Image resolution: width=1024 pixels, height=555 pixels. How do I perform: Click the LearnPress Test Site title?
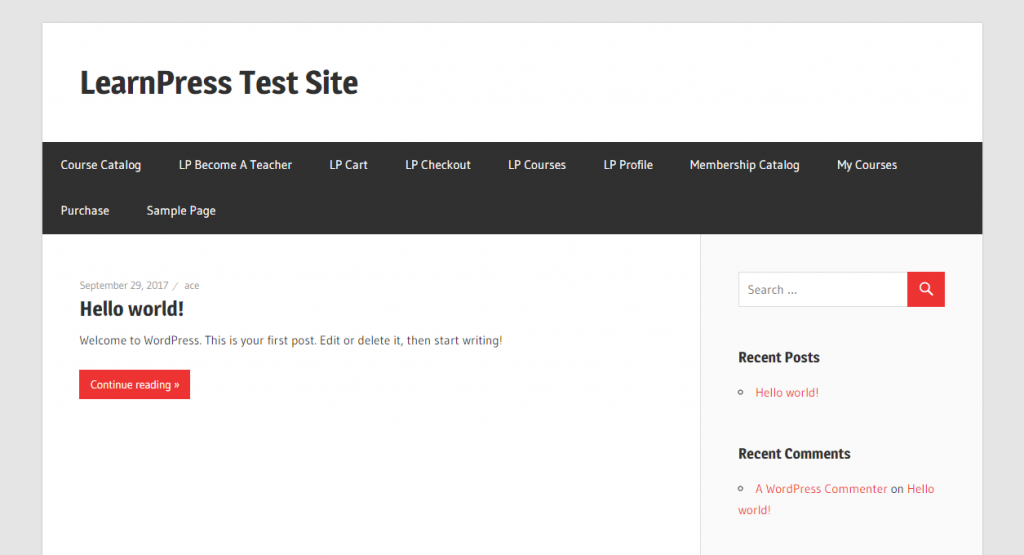point(219,83)
